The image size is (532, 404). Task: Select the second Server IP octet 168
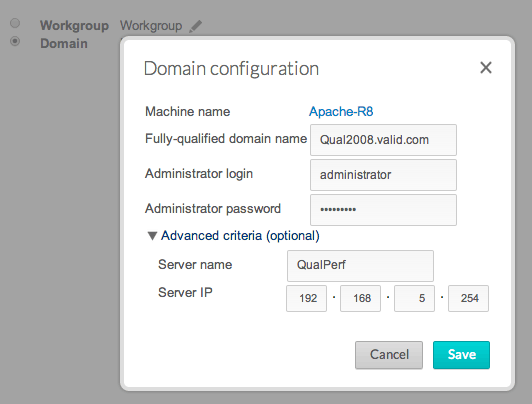(360, 299)
